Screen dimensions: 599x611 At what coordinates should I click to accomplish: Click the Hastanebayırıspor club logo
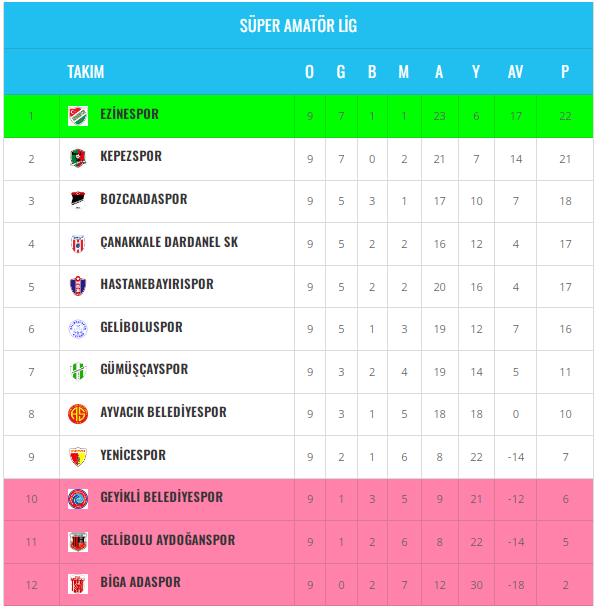pos(78,286)
